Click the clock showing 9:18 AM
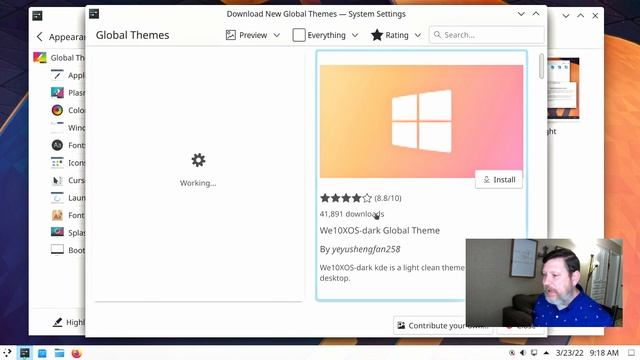 [x=604, y=353]
